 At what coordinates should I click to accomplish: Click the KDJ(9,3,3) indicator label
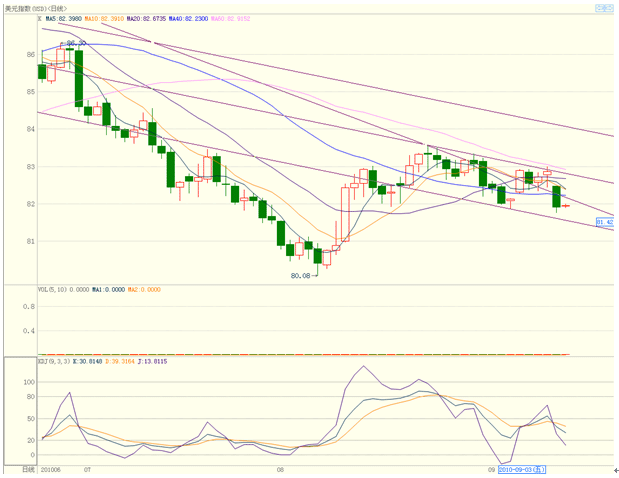(x=54, y=361)
